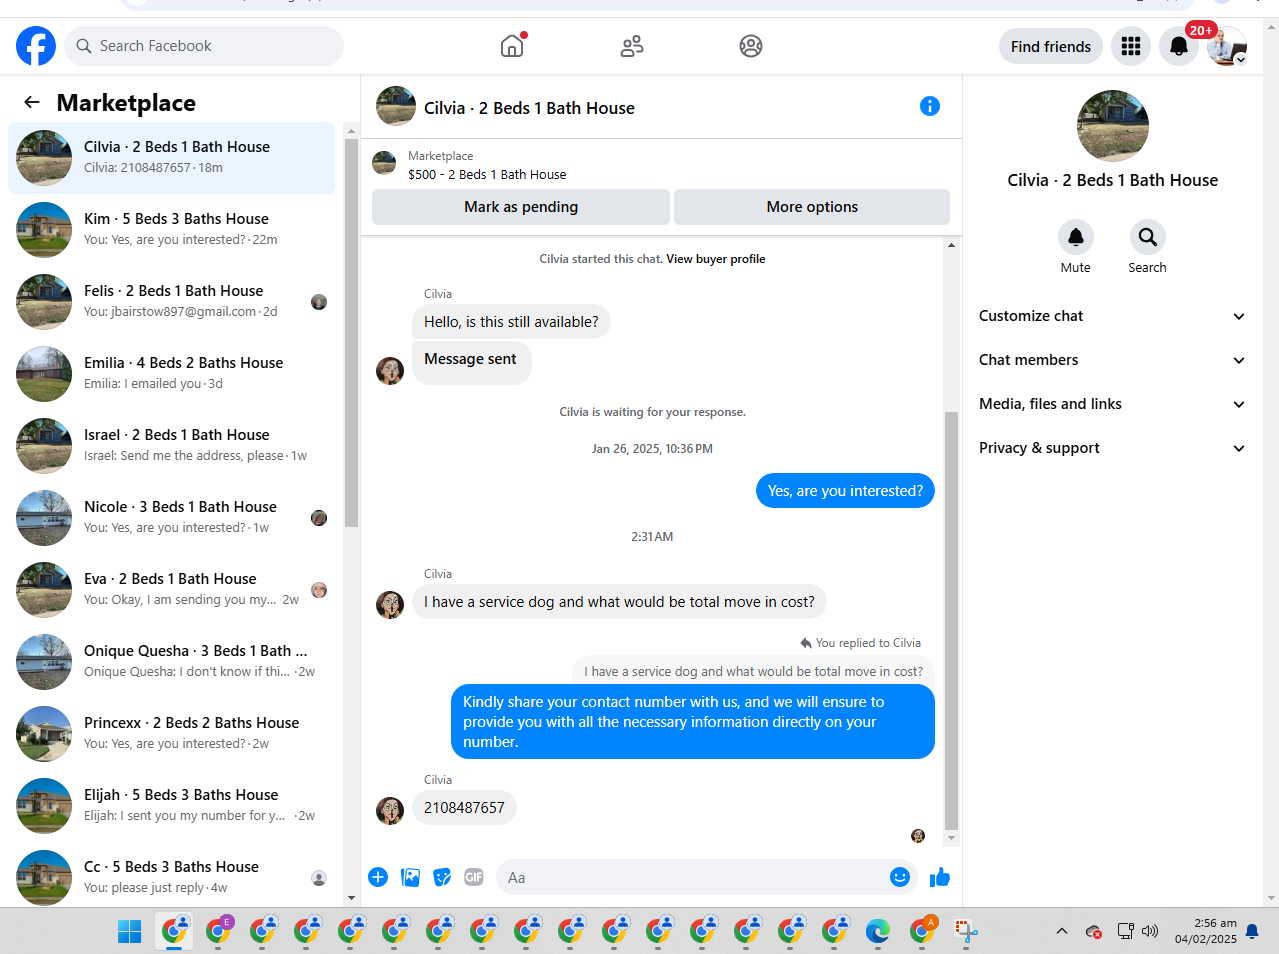Open the View buyer profile link
This screenshot has width=1279, height=954.
point(716,259)
